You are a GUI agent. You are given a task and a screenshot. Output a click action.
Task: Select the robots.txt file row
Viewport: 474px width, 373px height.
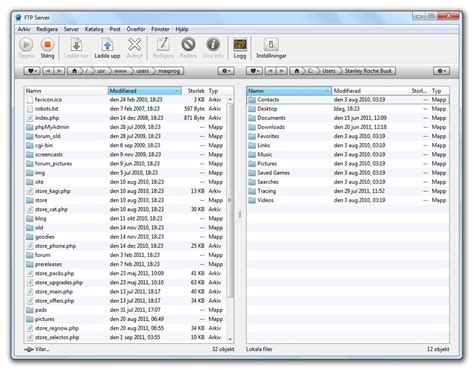click(125, 109)
